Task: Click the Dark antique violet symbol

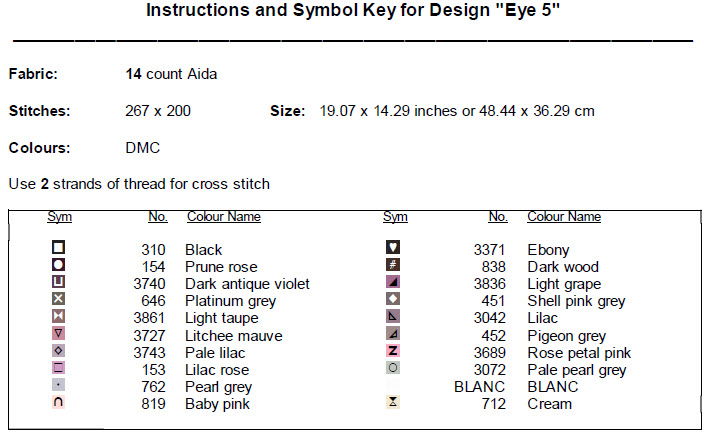Action: click(58, 282)
